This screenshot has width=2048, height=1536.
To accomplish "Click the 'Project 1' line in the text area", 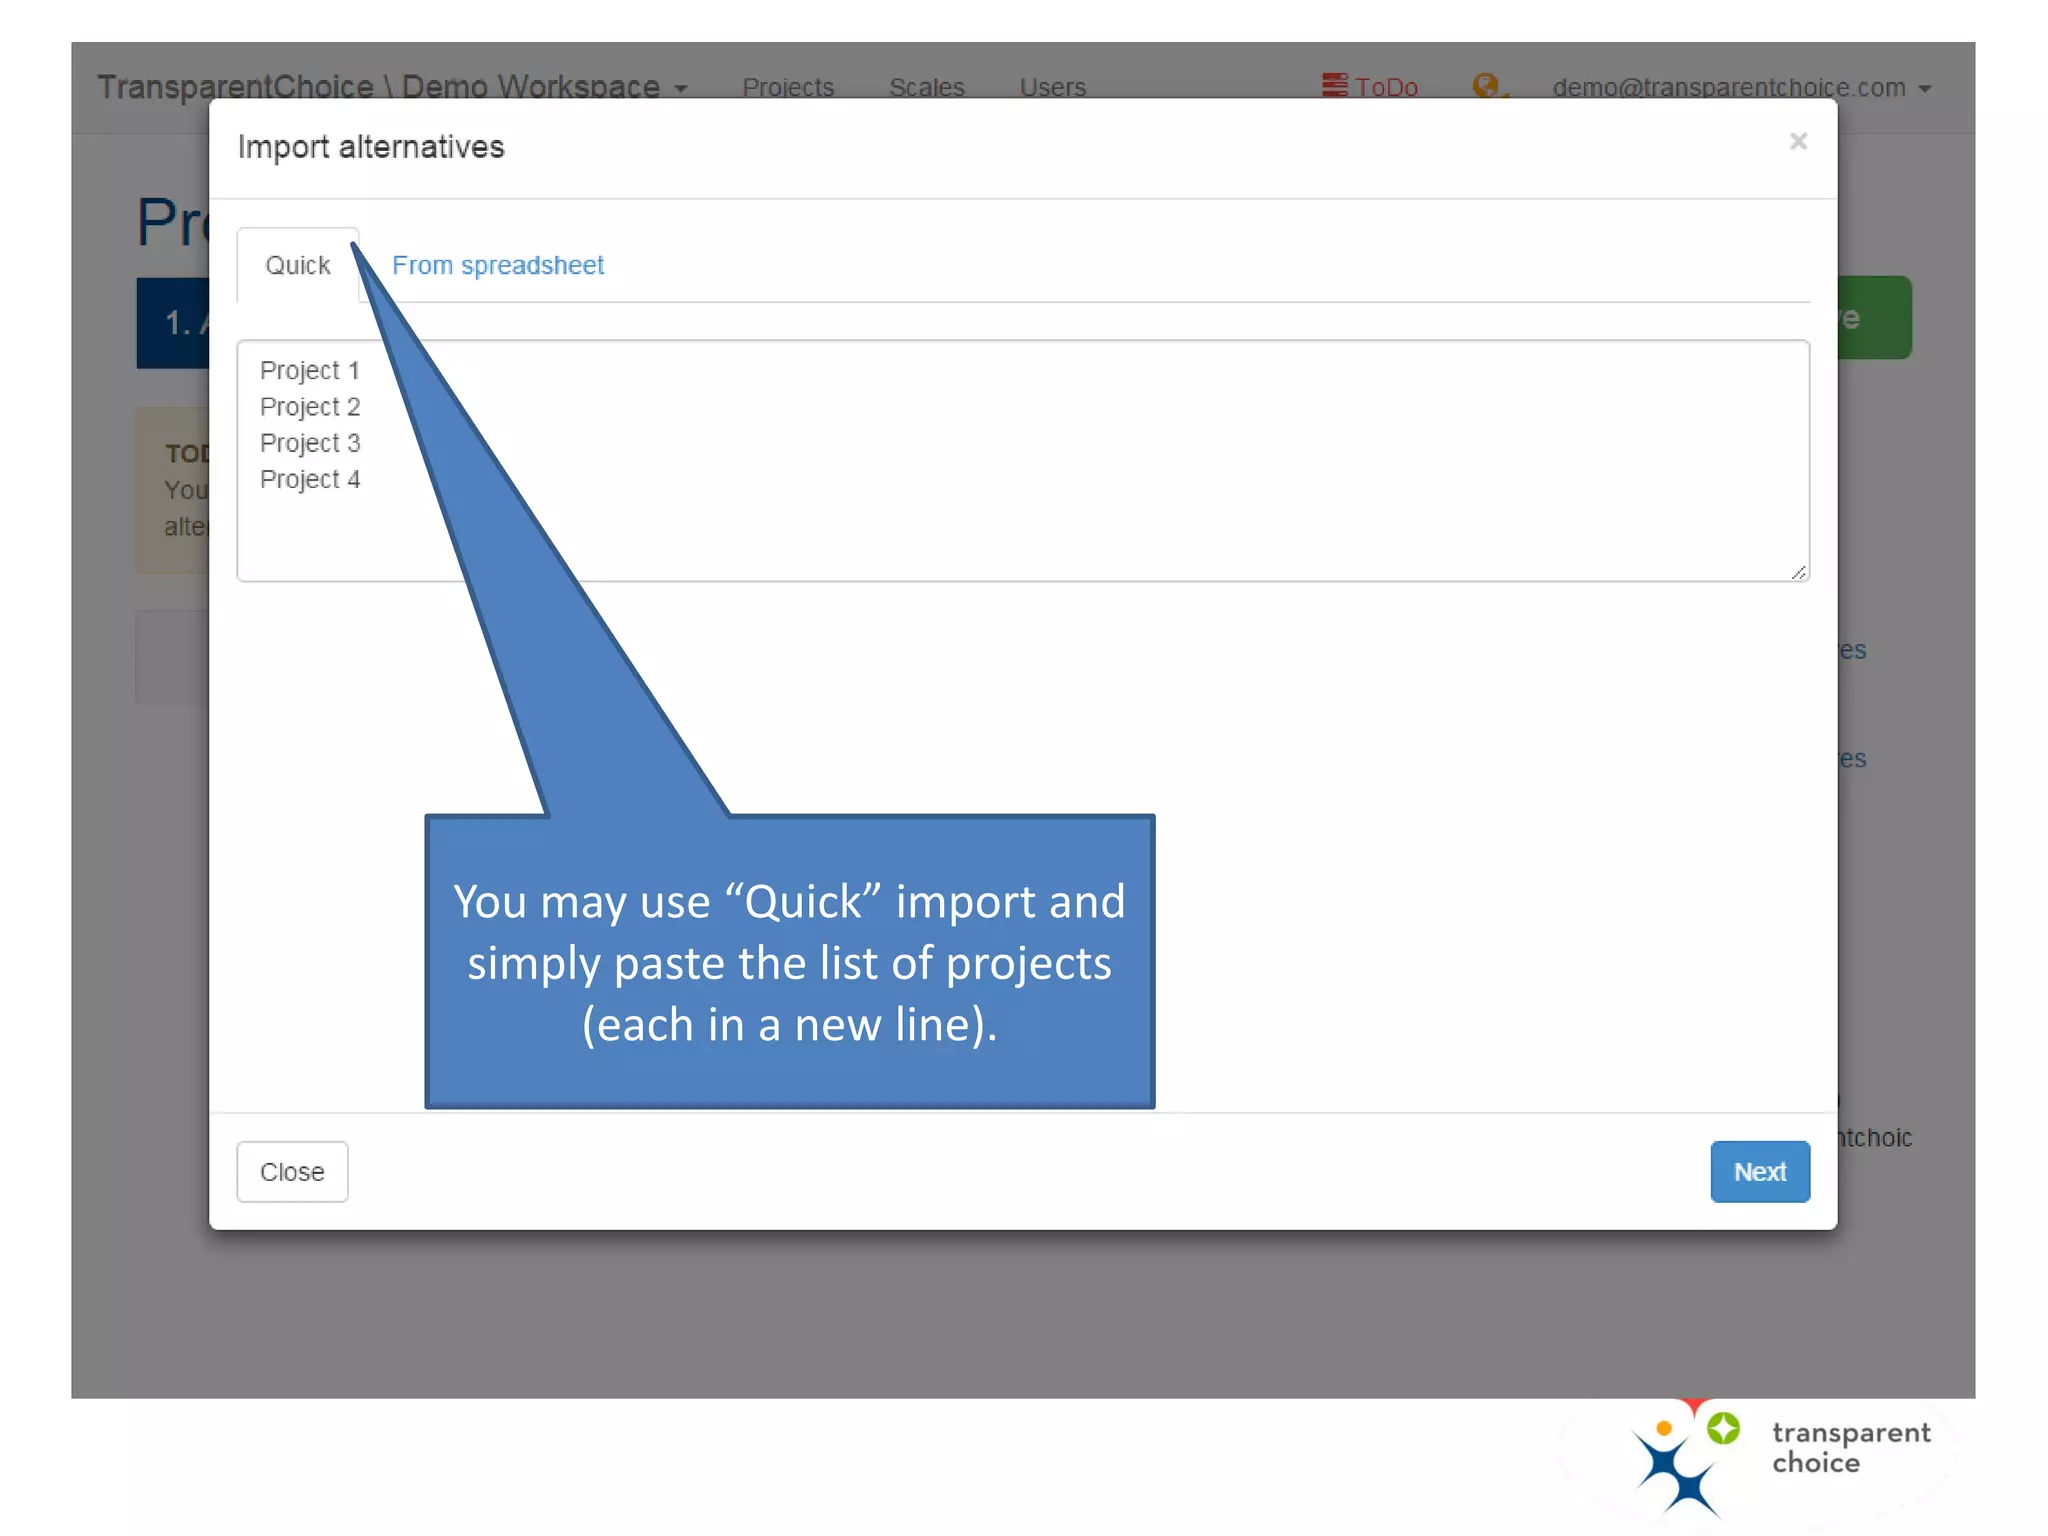I will tap(309, 370).
